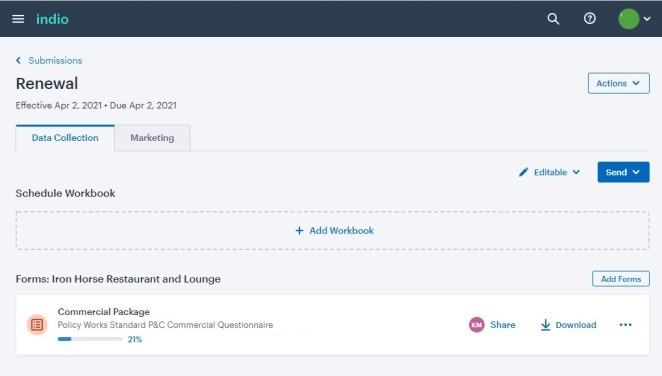
Task: Click Add Workbook in the dashed area
Action: pyautogui.click(x=334, y=230)
